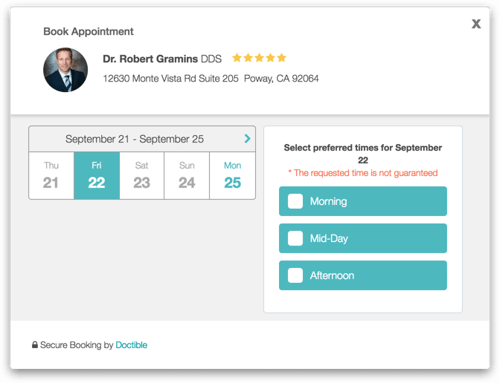Click the Afternoon time button label

(332, 276)
